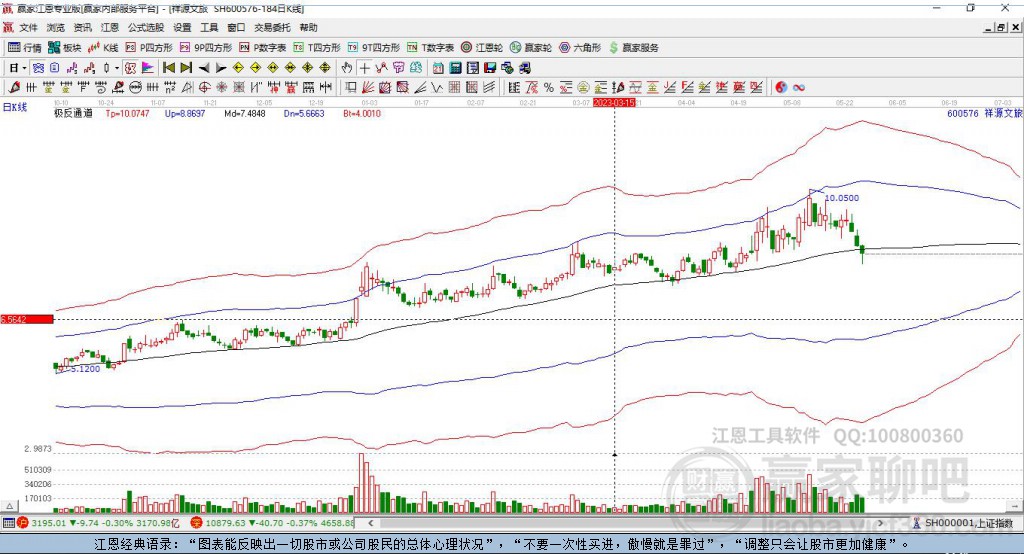This screenshot has width=1024, height=554.
Task: Select the Gann fan lines tool
Action: (368, 87)
